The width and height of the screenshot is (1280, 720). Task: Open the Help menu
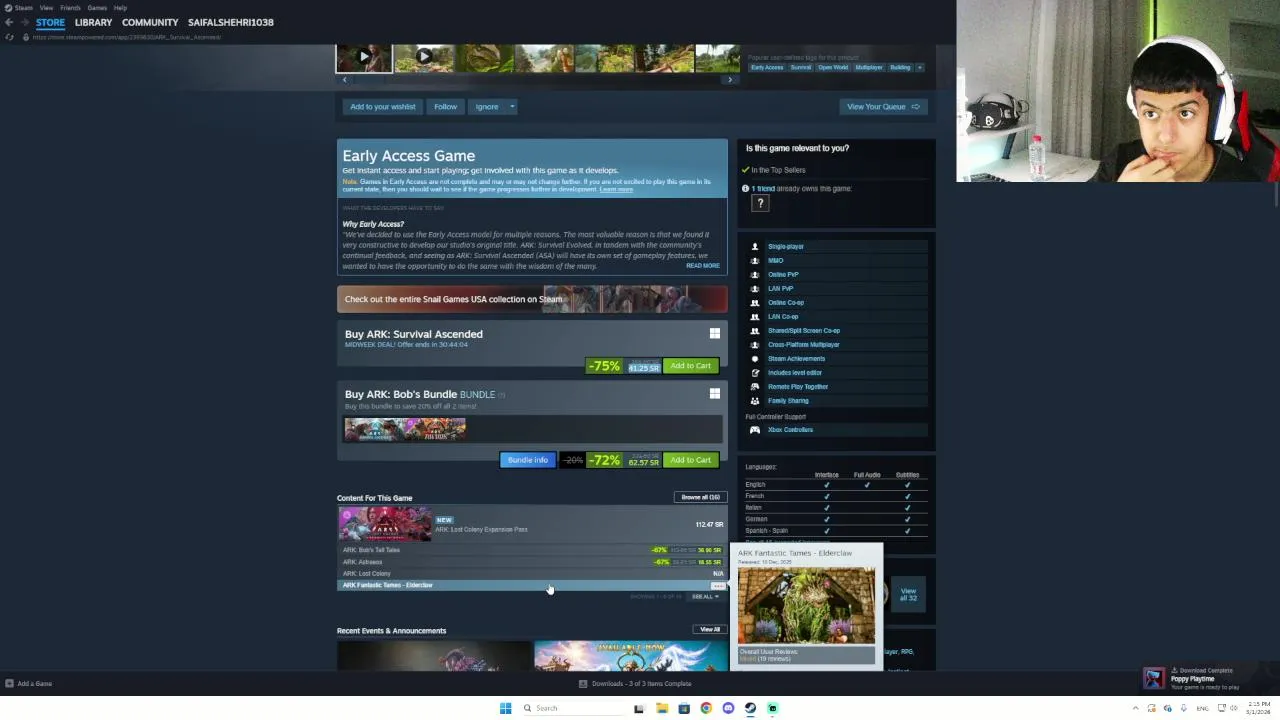tap(120, 7)
